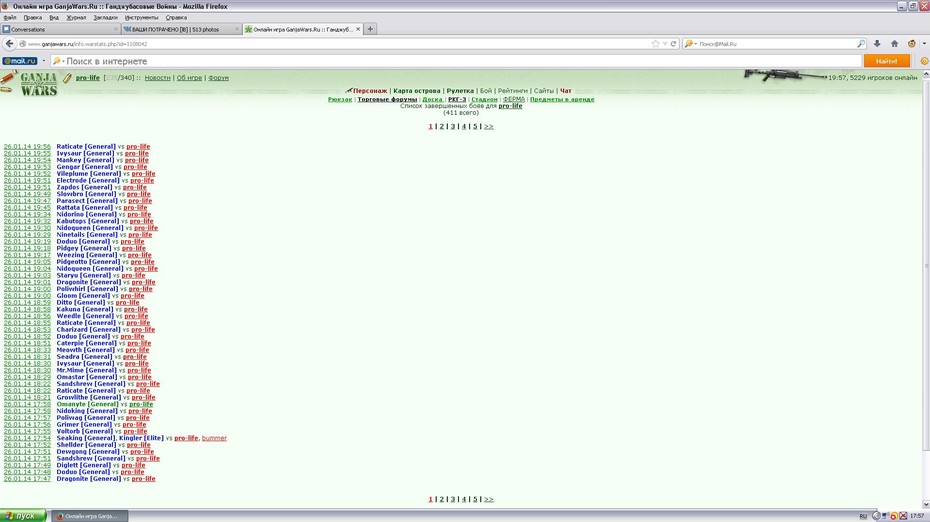Screen dimensions: 930x522
Task: Open the Чат link
Action: click(566, 91)
